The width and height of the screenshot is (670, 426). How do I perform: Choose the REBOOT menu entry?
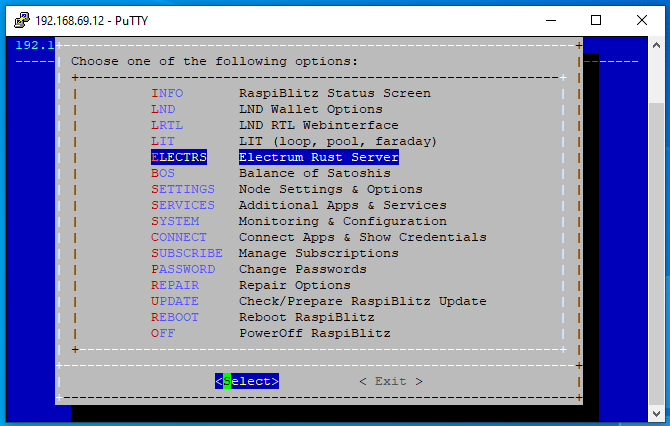(175, 317)
